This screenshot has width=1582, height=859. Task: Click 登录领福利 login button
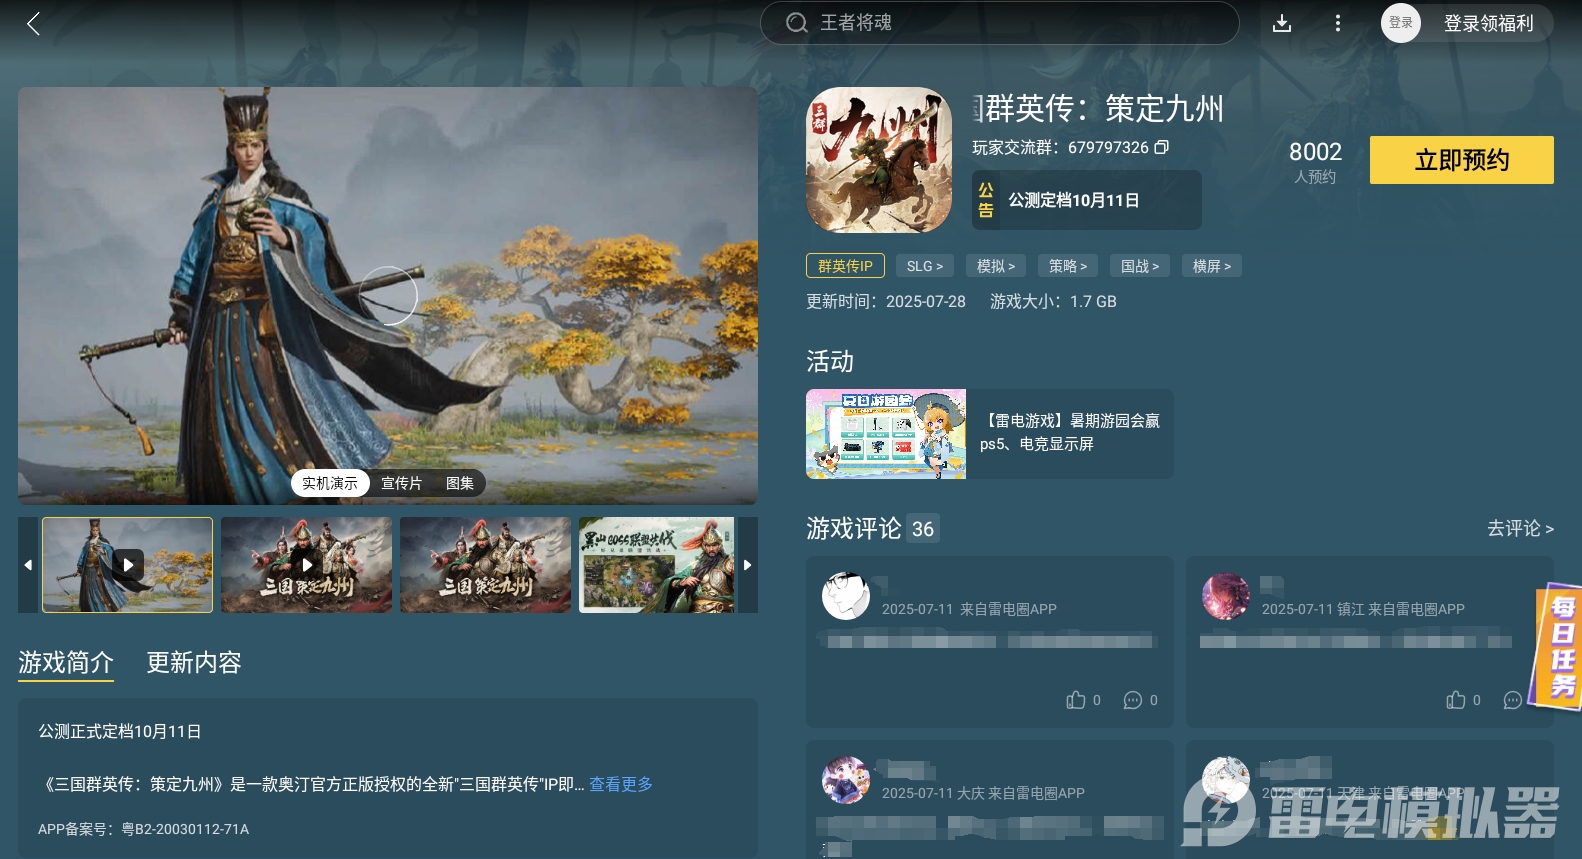[1488, 23]
